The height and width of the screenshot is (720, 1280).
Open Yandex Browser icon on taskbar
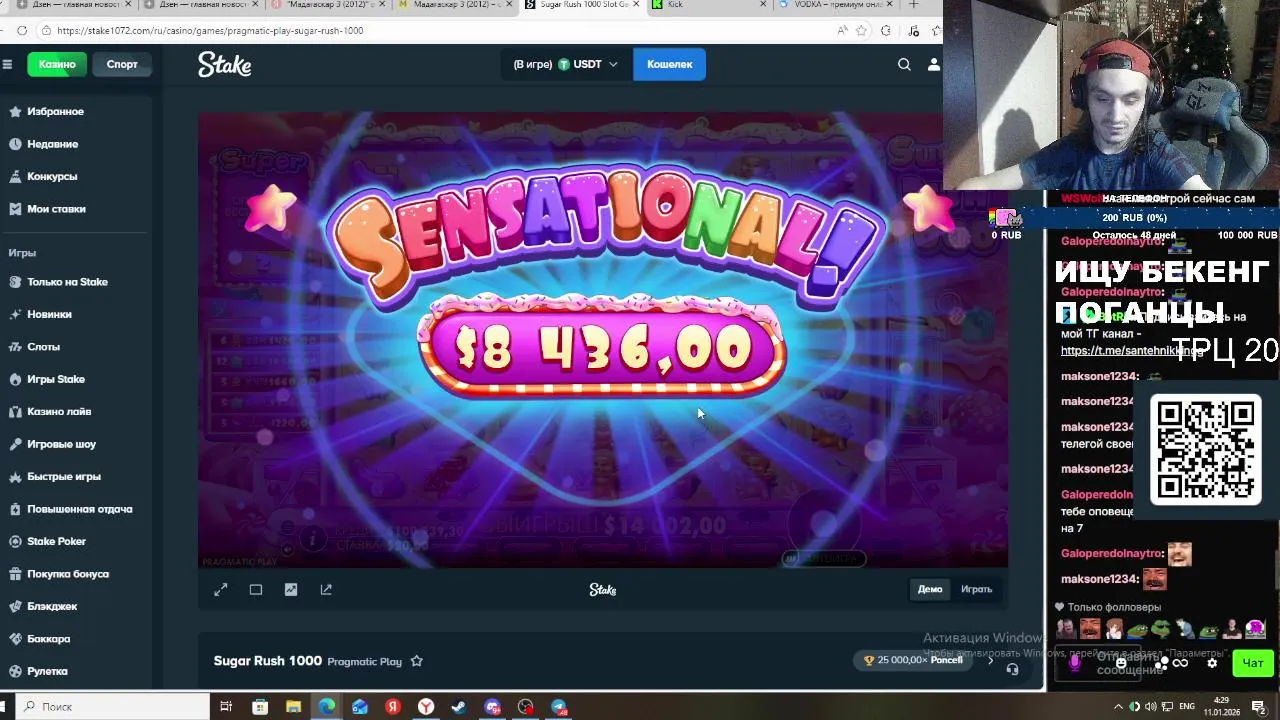426,707
